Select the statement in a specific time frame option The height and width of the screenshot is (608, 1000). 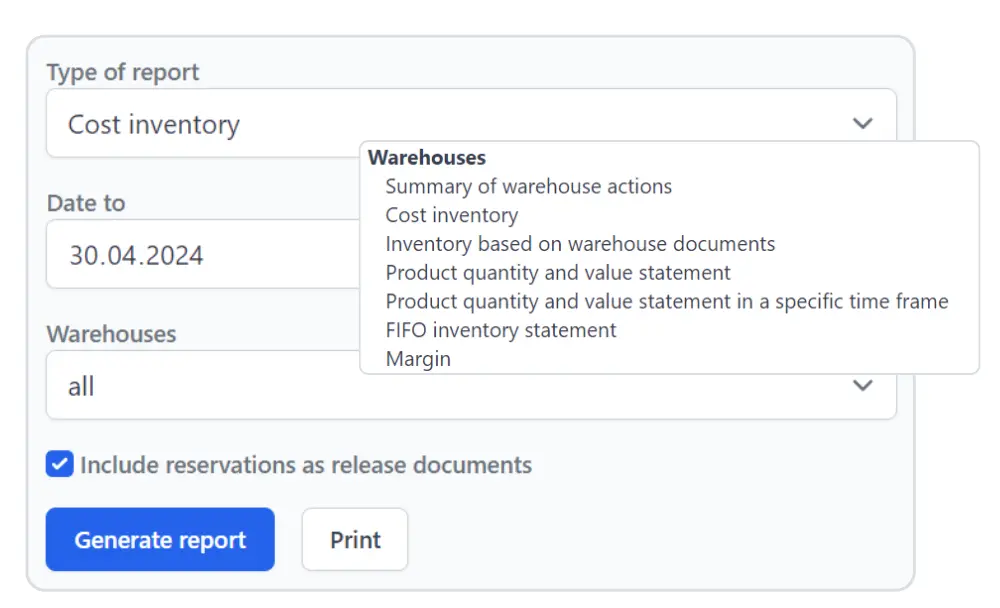[x=667, y=302]
